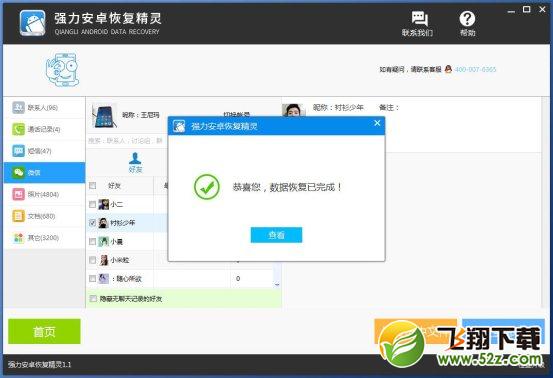Click the WeChat logo icon in sidebar
The image size is (553, 378).
pyautogui.click(x=18, y=172)
